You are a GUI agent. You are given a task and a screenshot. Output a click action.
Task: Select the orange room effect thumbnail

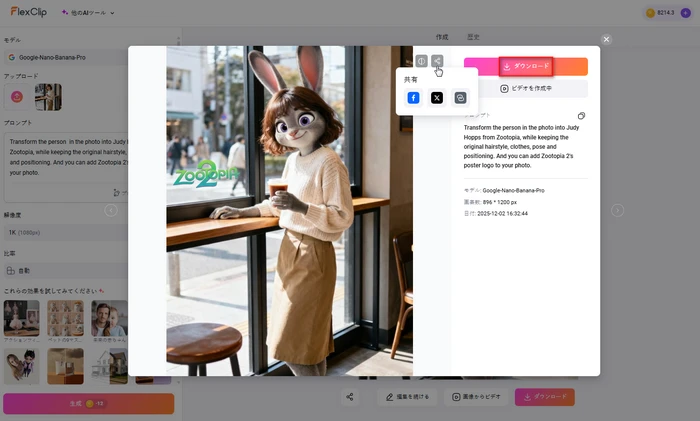pyautogui.click(x=66, y=367)
